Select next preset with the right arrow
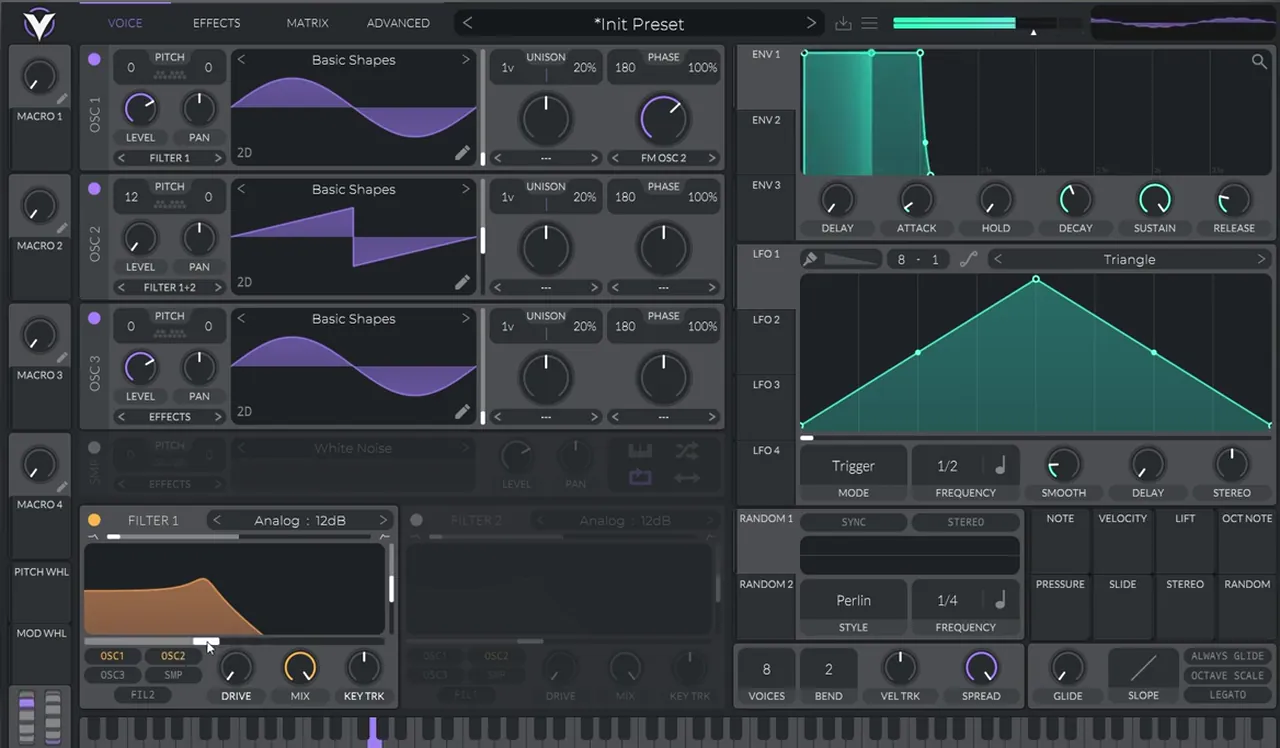 click(x=811, y=23)
